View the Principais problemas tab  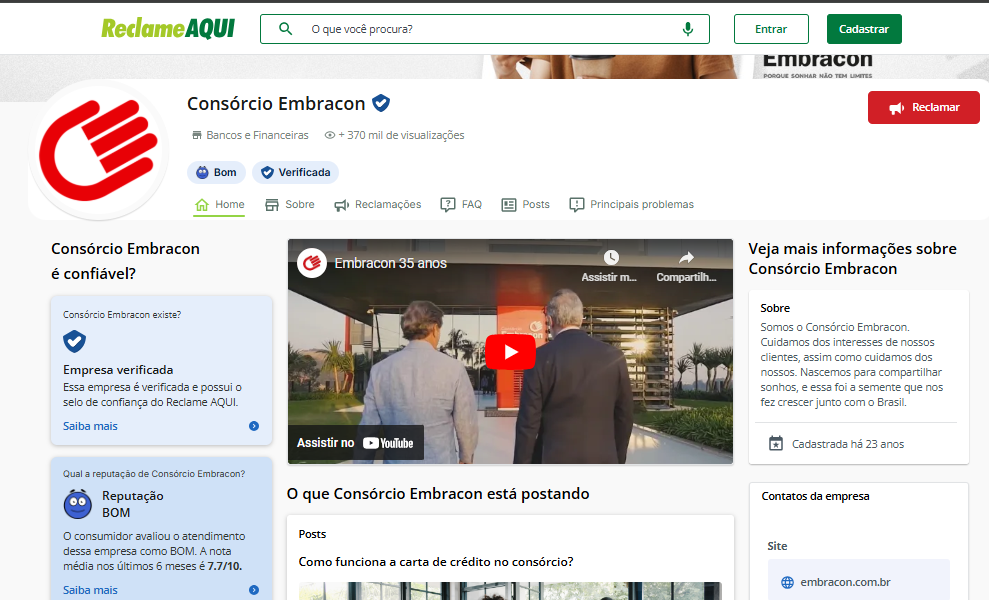[x=631, y=204]
